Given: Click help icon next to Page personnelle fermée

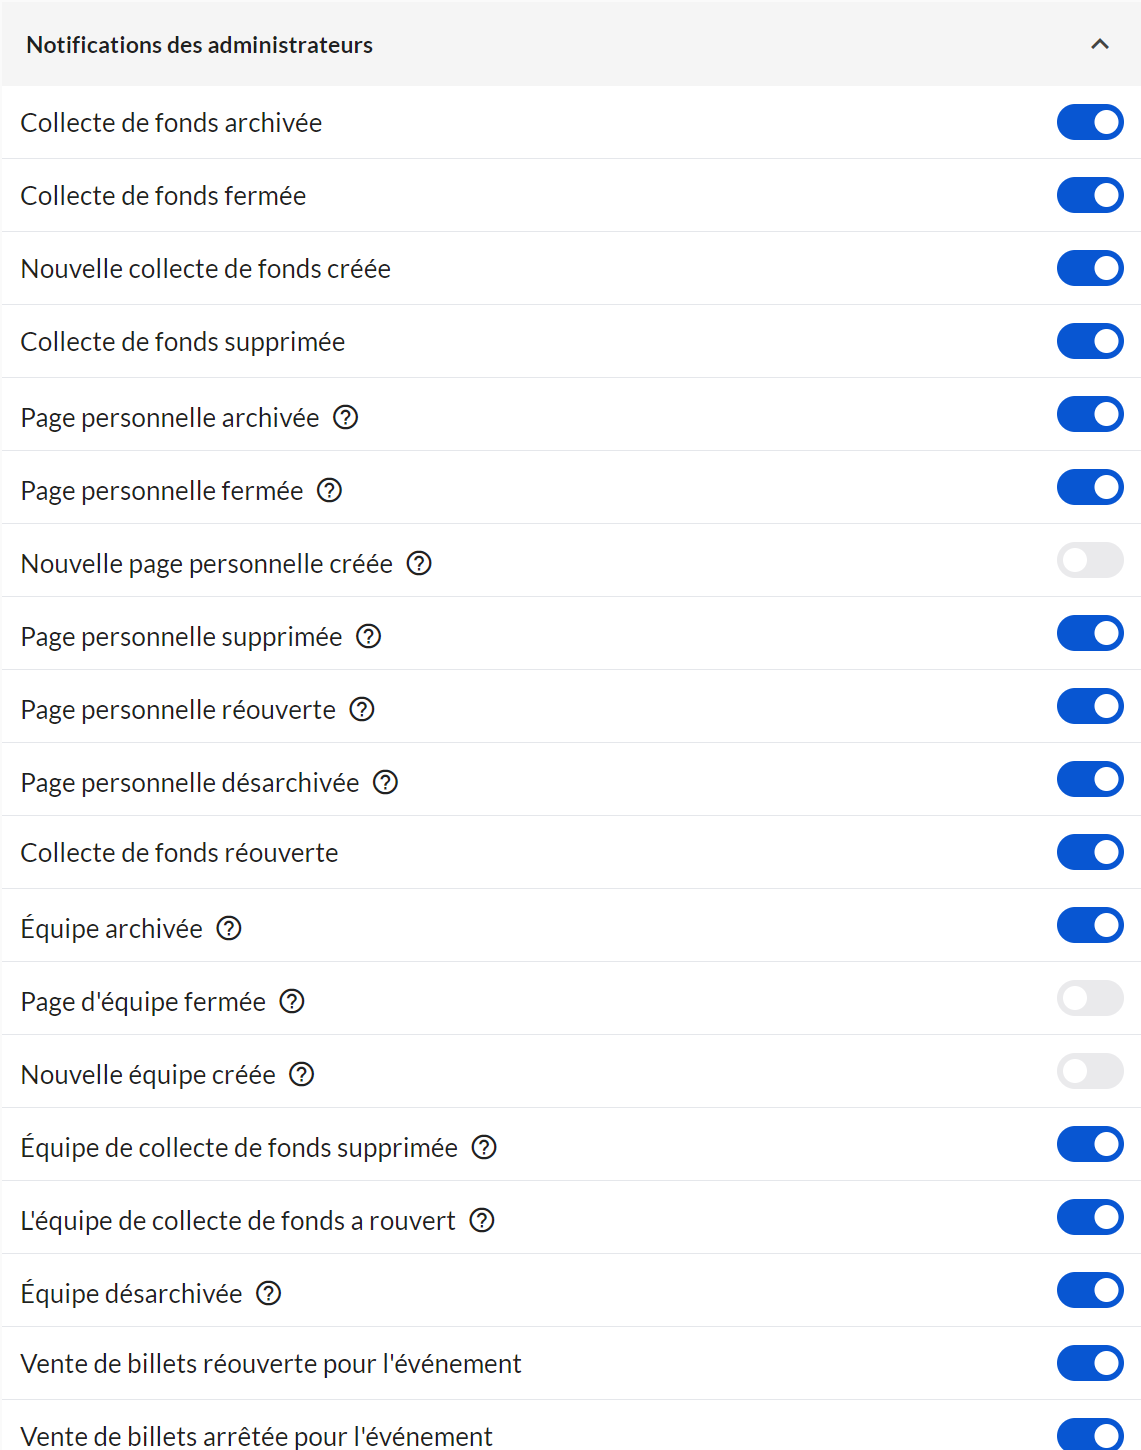Looking at the screenshot, I should click(x=329, y=490).
